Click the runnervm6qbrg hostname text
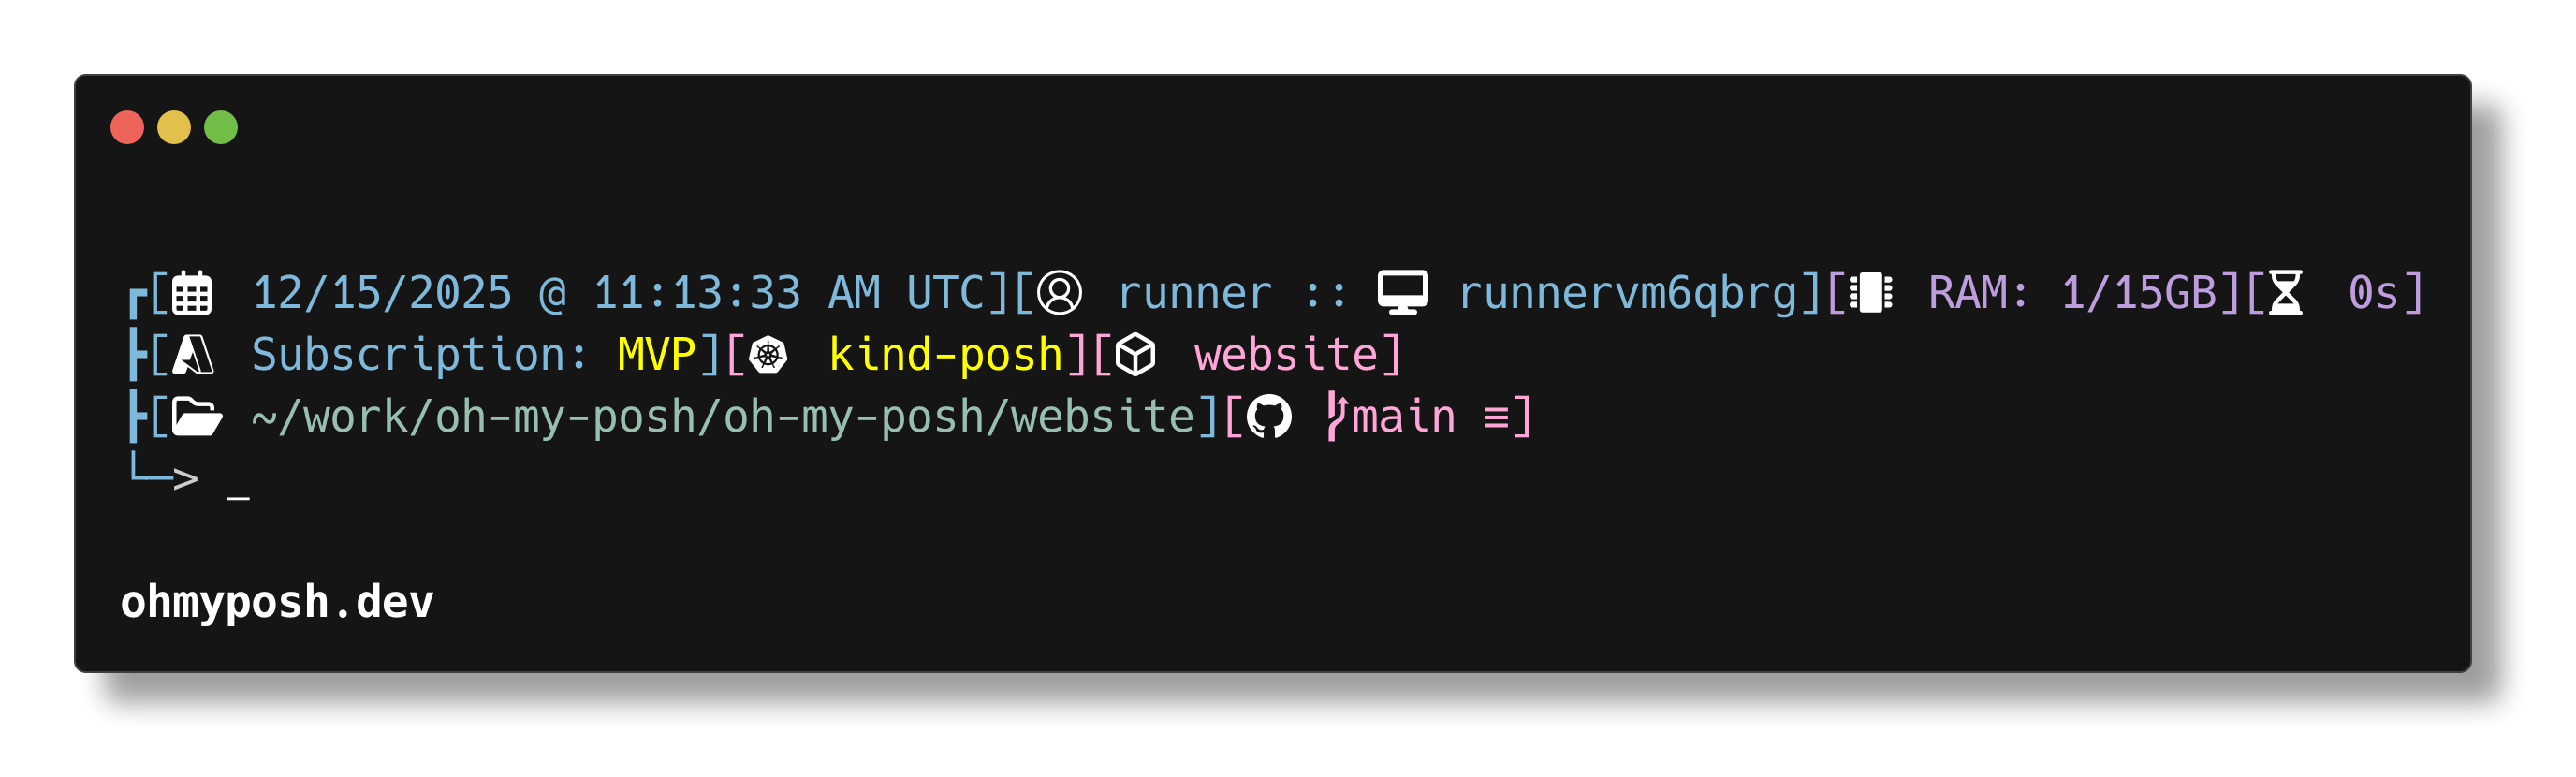Screen dimensions: 2576x777 click(x=1627, y=293)
